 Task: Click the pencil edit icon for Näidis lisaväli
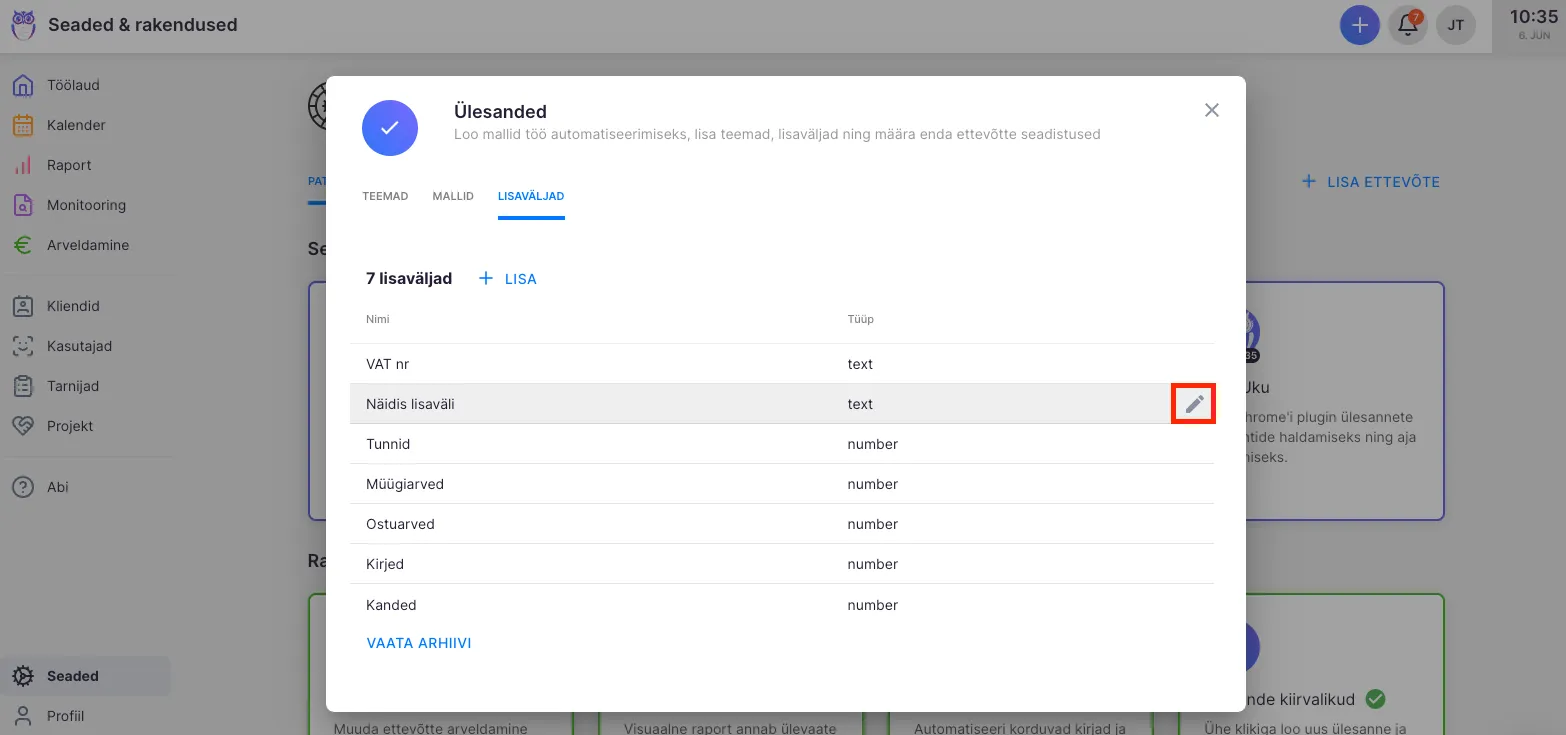click(1193, 404)
